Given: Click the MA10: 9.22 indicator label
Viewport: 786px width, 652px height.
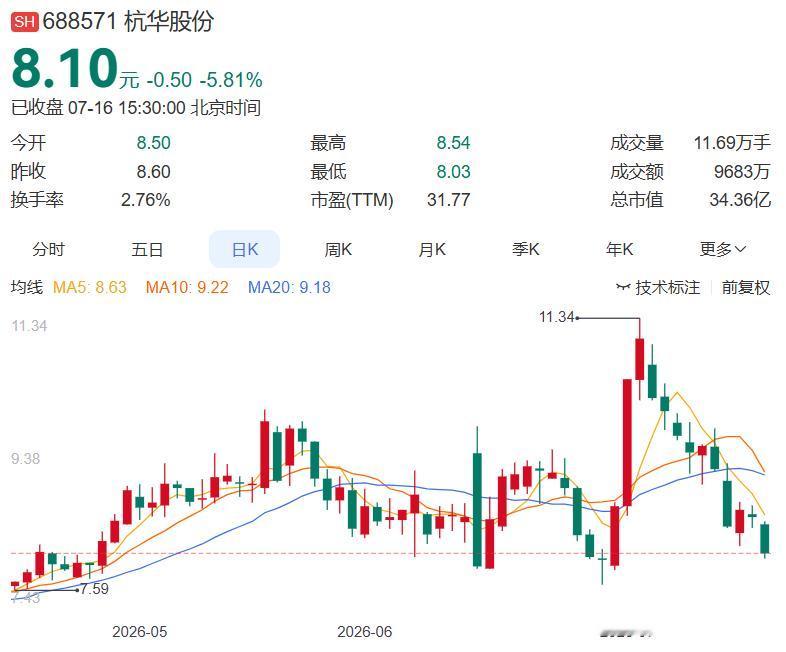Looking at the screenshot, I should coord(187,287).
